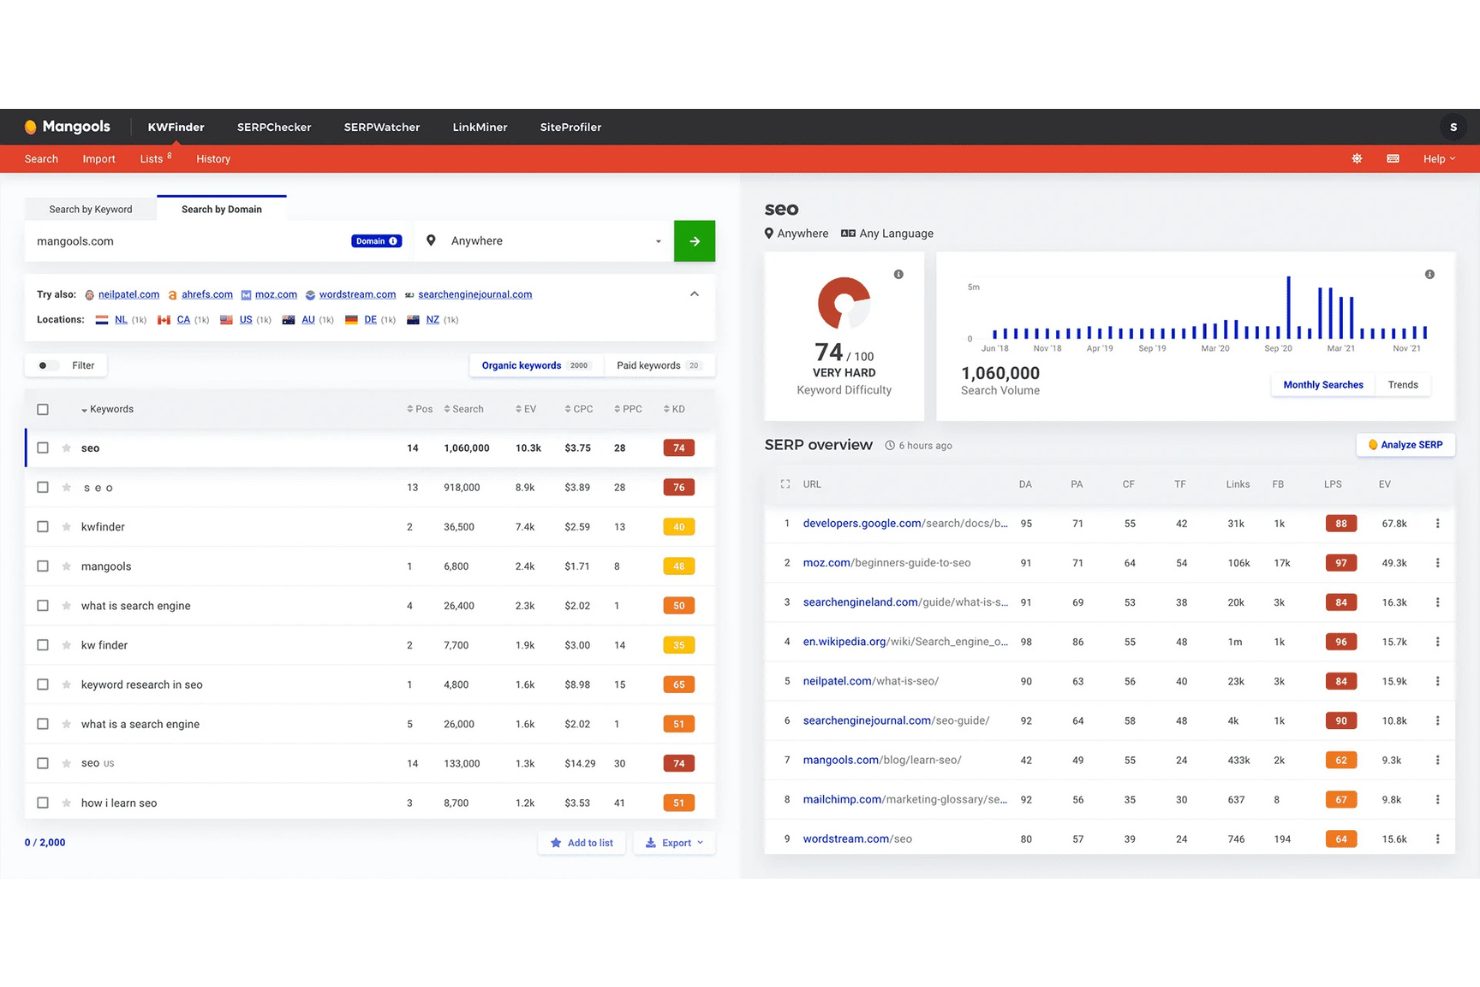Open SERPChecker in top navigation
The width and height of the screenshot is (1480, 987).
pyautogui.click(x=274, y=127)
